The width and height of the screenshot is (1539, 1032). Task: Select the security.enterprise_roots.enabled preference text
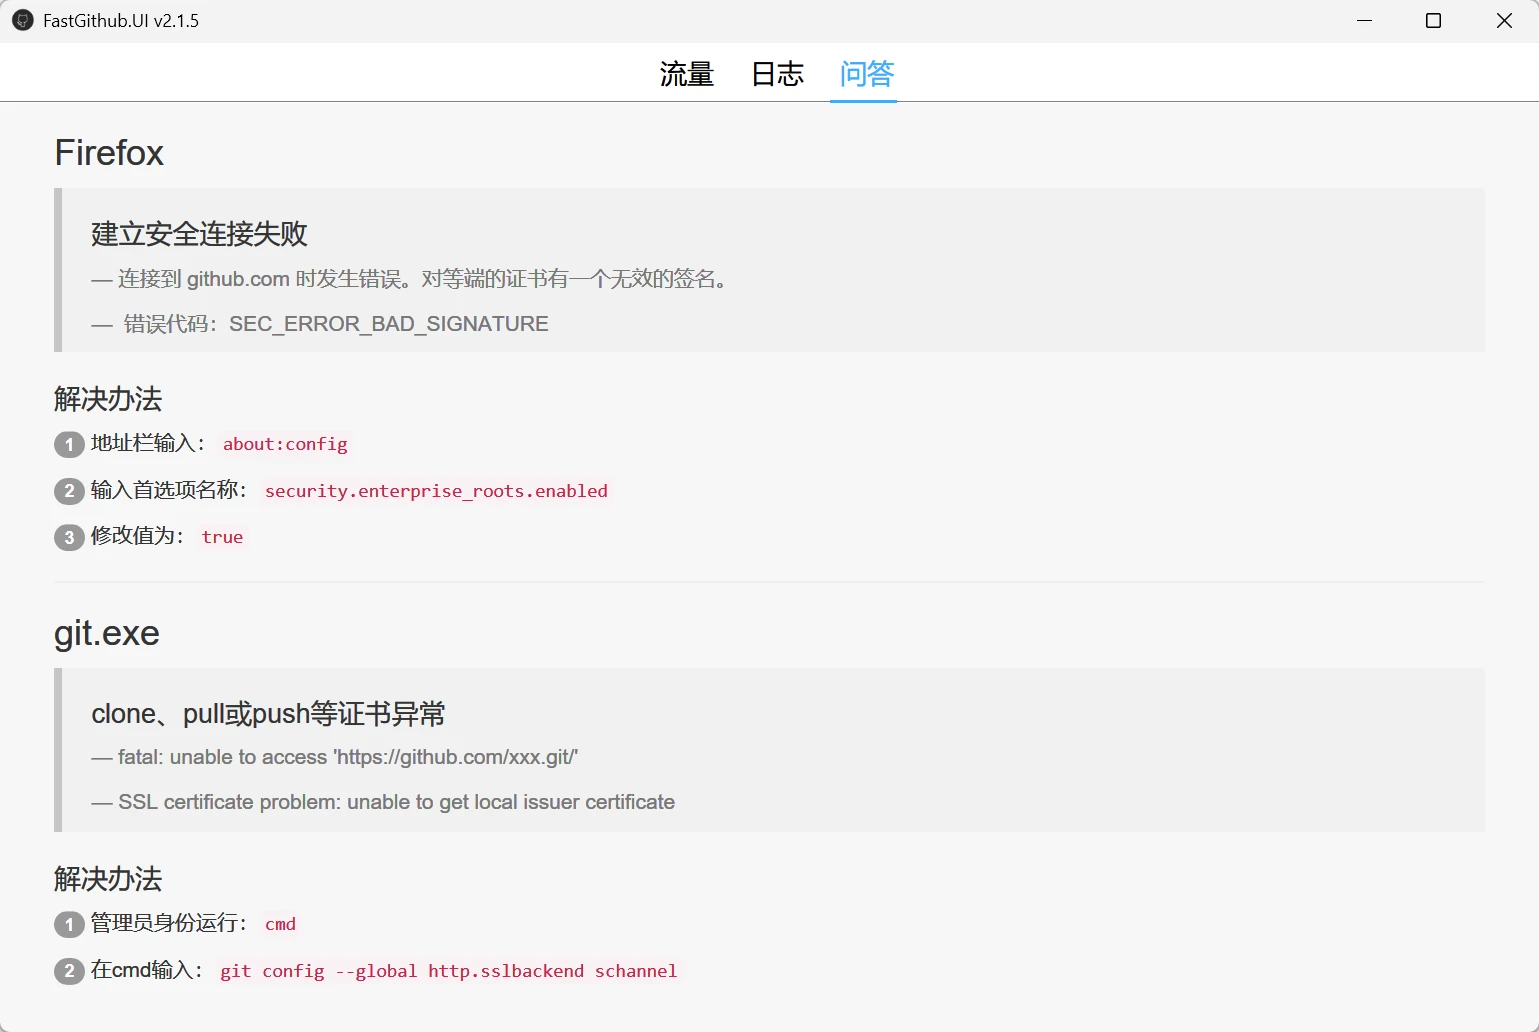point(436,491)
